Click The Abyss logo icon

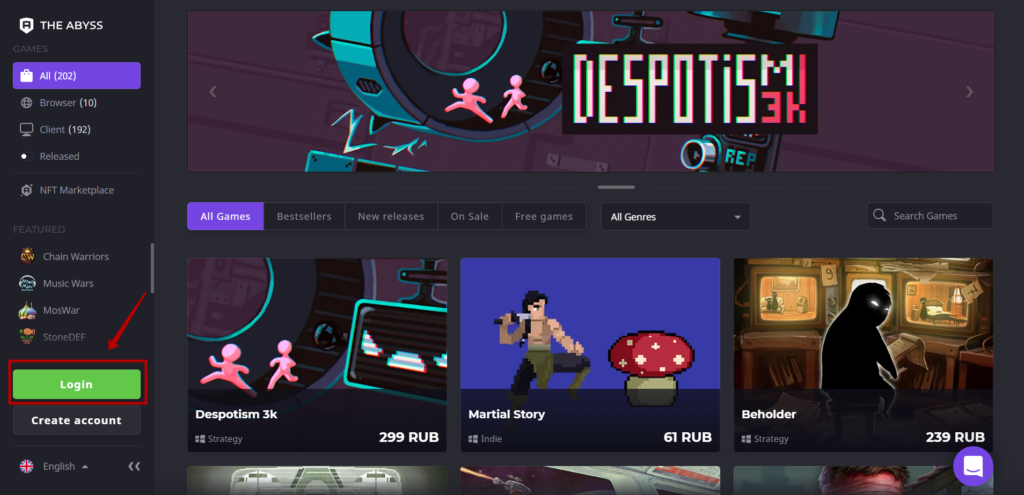pos(26,25)
